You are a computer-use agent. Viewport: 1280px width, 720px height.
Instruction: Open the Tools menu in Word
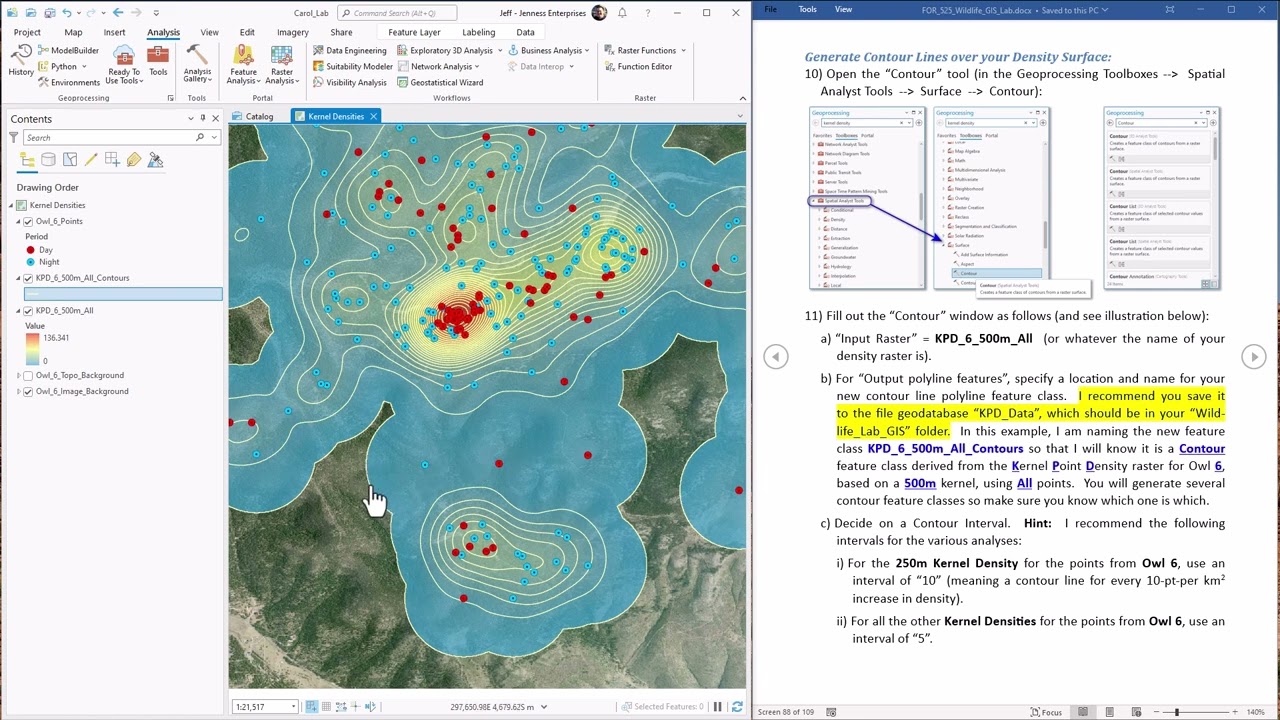(x=807, y=9)
